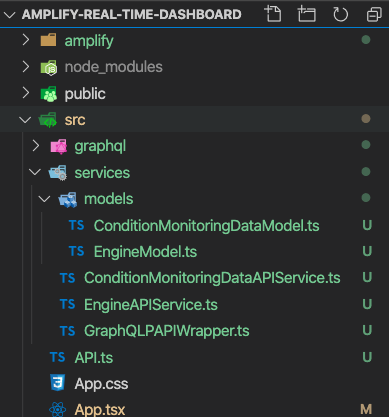Click the CSS icon beside App.css
The width and height of the screenshot is (389, 417).
57,382
